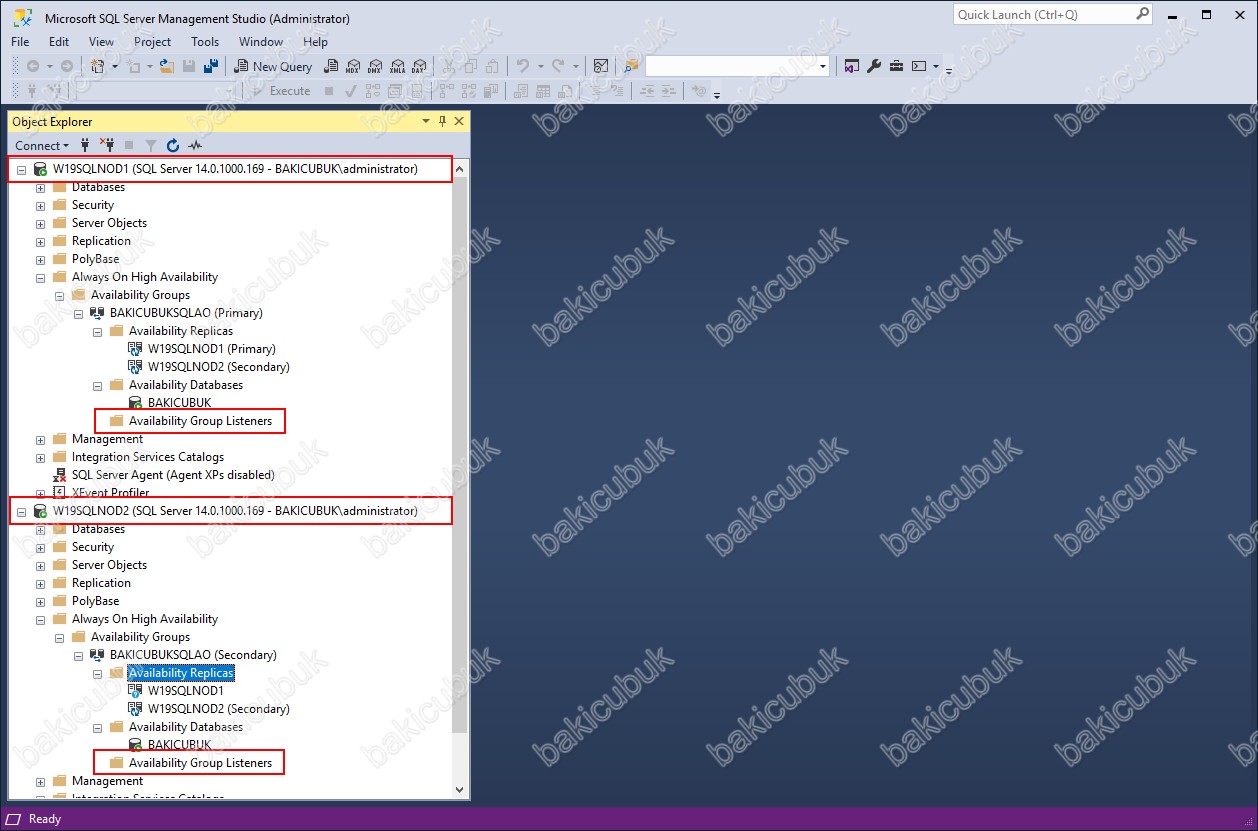This screenshot has width=1258, height=831.
Task: Open the Toolbox briefcase icon
Action: 896,66
